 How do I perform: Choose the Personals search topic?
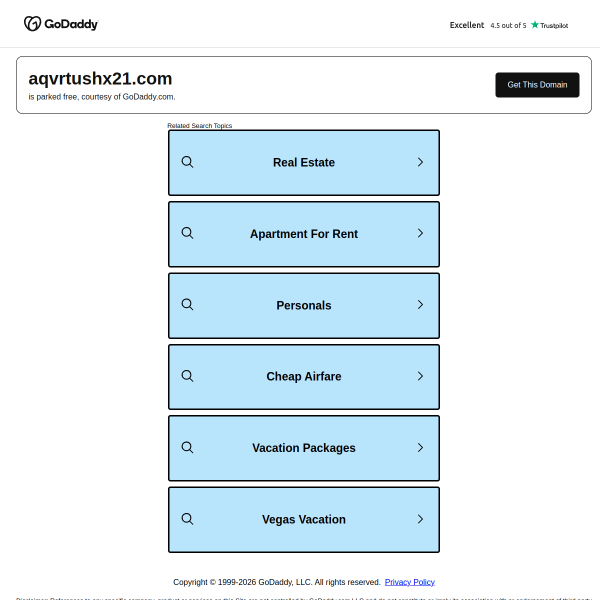(304, 305)
